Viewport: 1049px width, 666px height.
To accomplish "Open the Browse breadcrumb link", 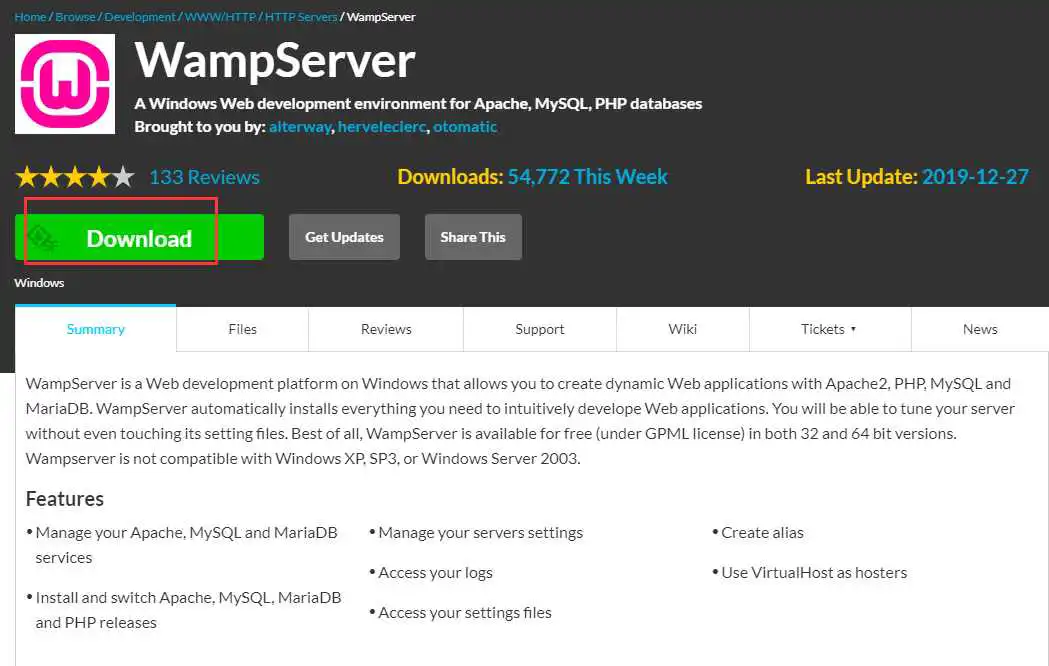I will (75, 17).
